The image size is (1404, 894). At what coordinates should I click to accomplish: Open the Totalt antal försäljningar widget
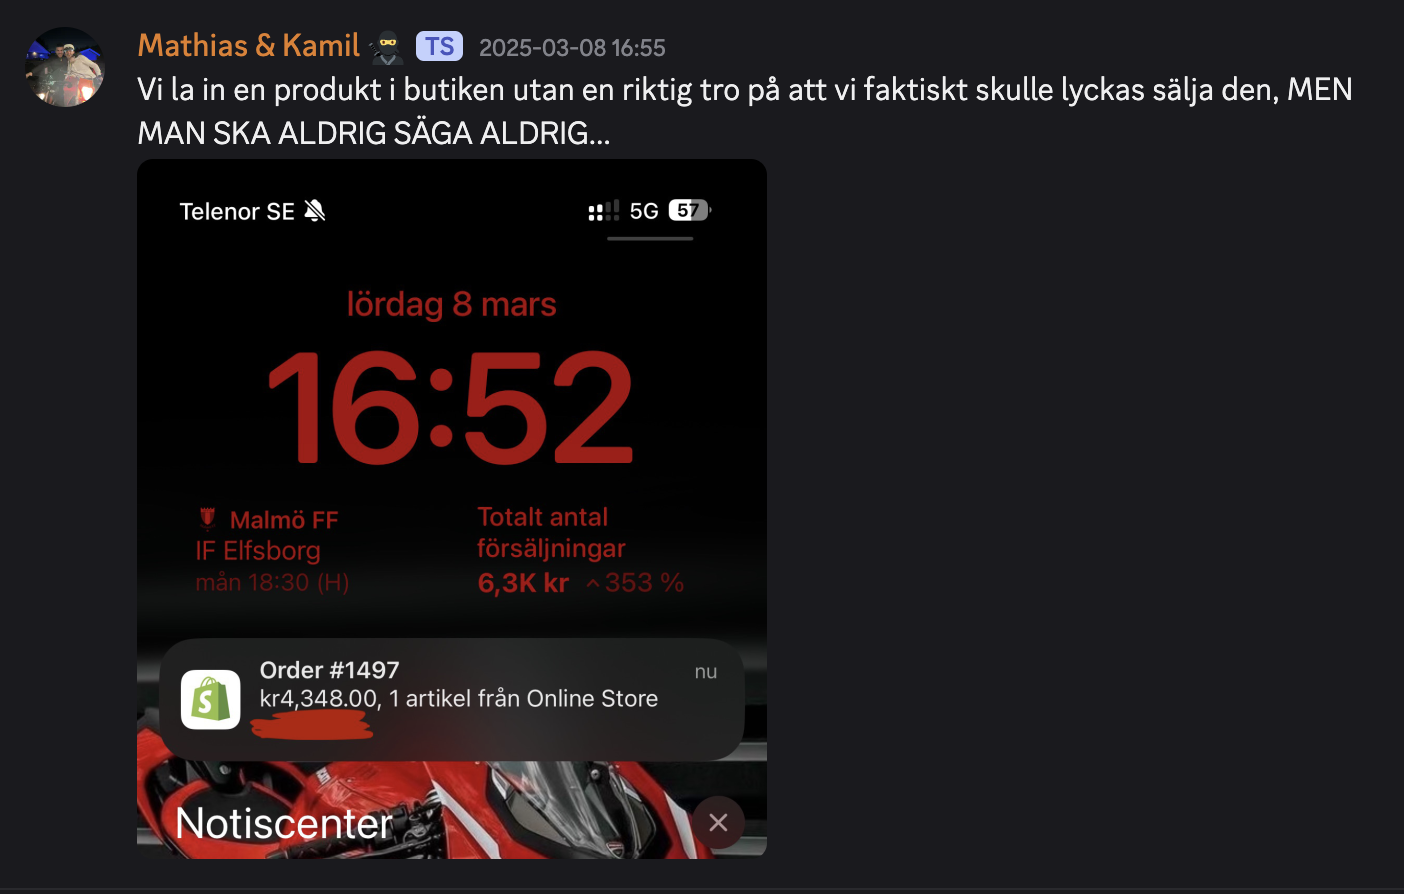[x=580, y=551]
